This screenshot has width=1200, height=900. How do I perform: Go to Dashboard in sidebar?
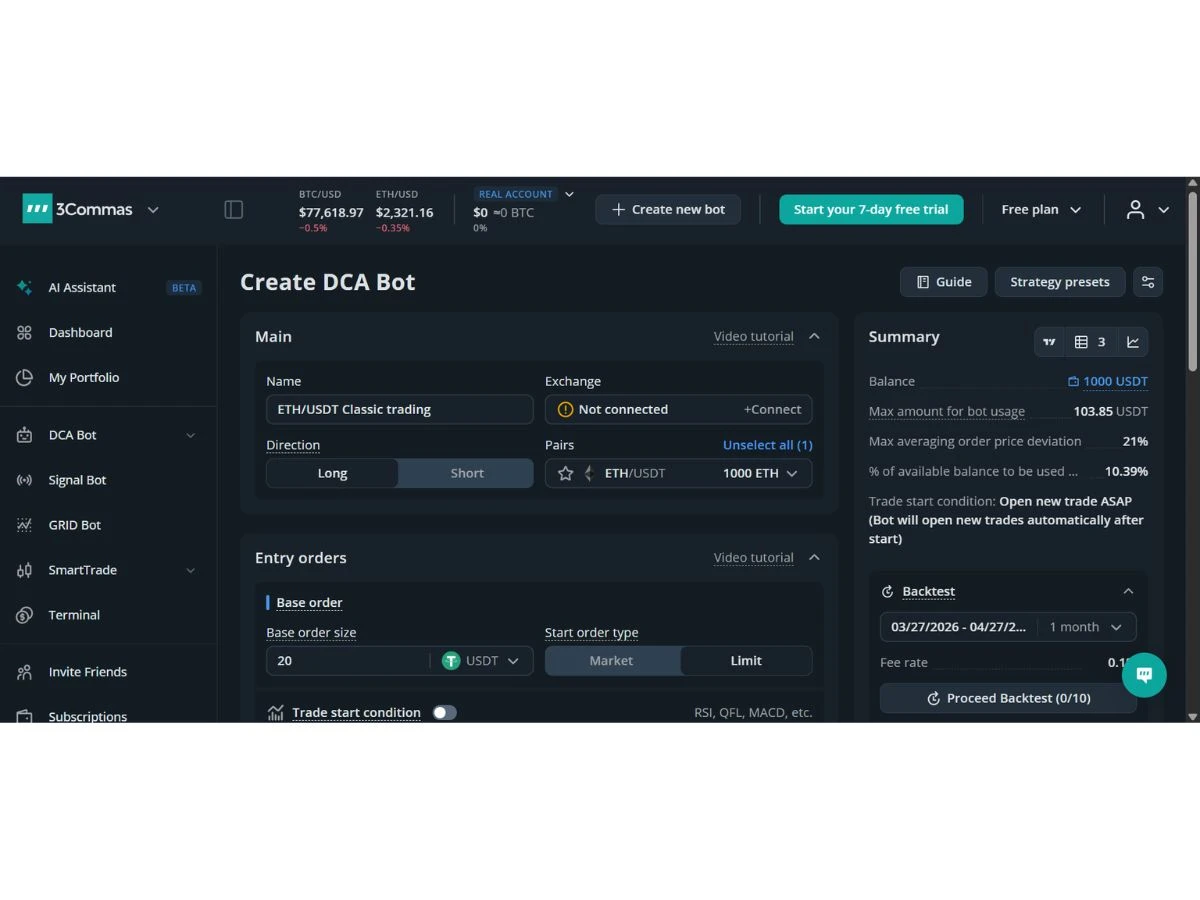tap(80, 332)
